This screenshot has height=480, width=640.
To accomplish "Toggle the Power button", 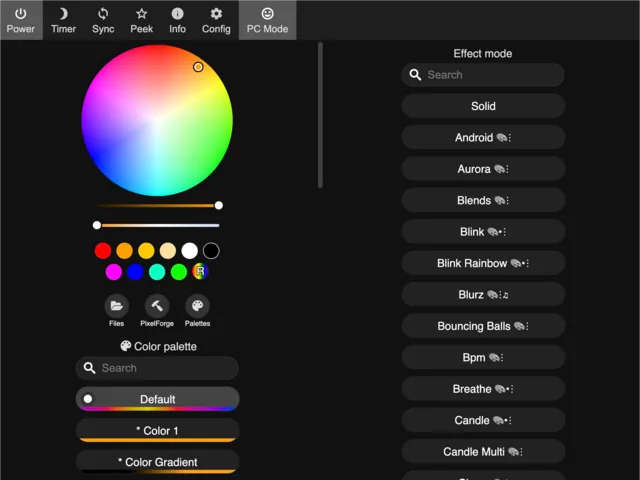I will [x=21, y=20].
